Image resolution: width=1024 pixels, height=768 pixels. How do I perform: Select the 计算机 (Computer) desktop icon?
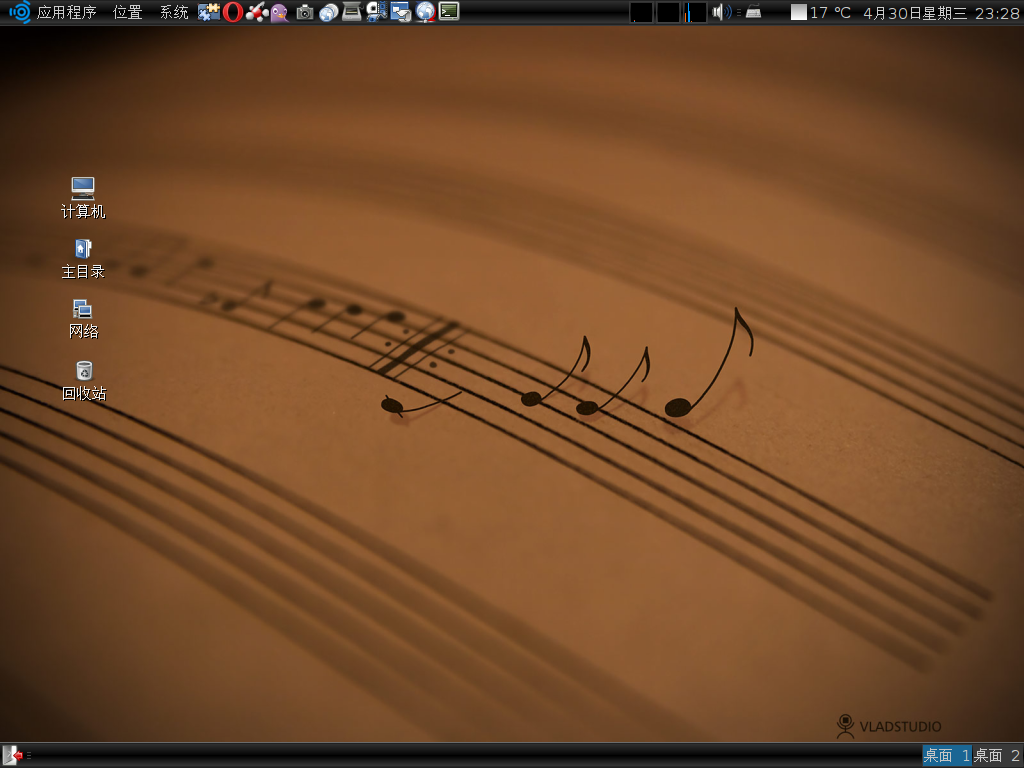83,198
